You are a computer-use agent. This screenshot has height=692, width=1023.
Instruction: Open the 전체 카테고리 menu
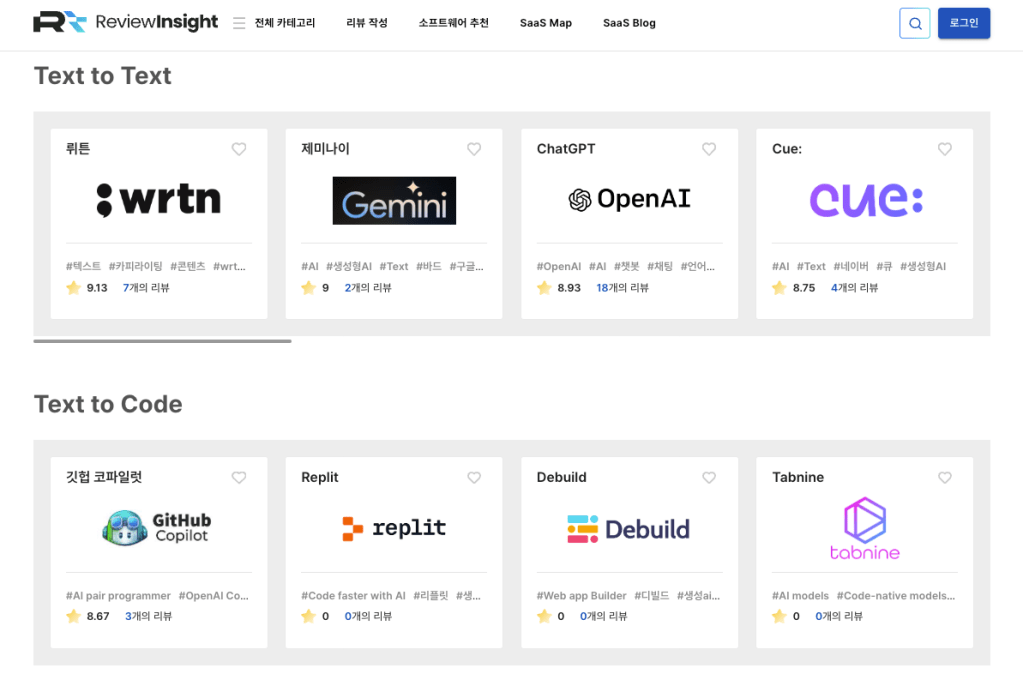tap(274, 23)
